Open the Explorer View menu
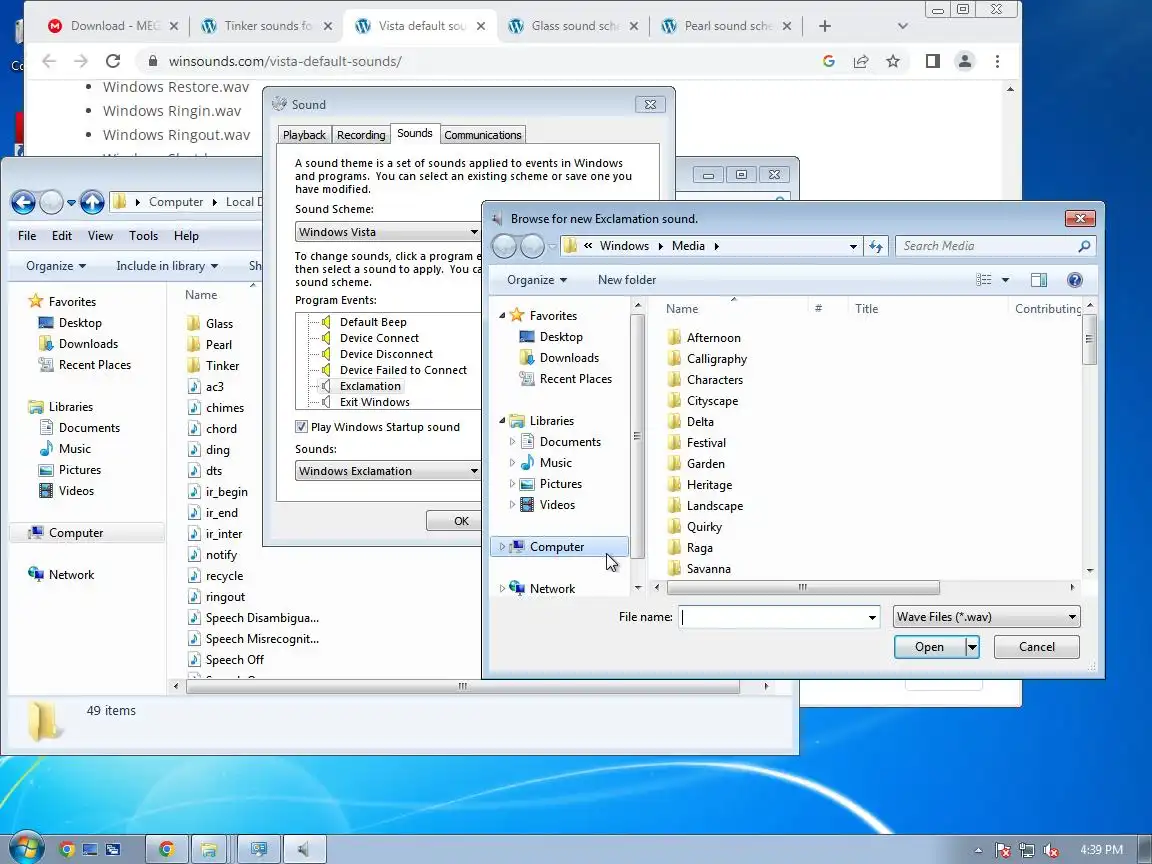The width and height of the screenshot is (1152, 864). [100, 236]
